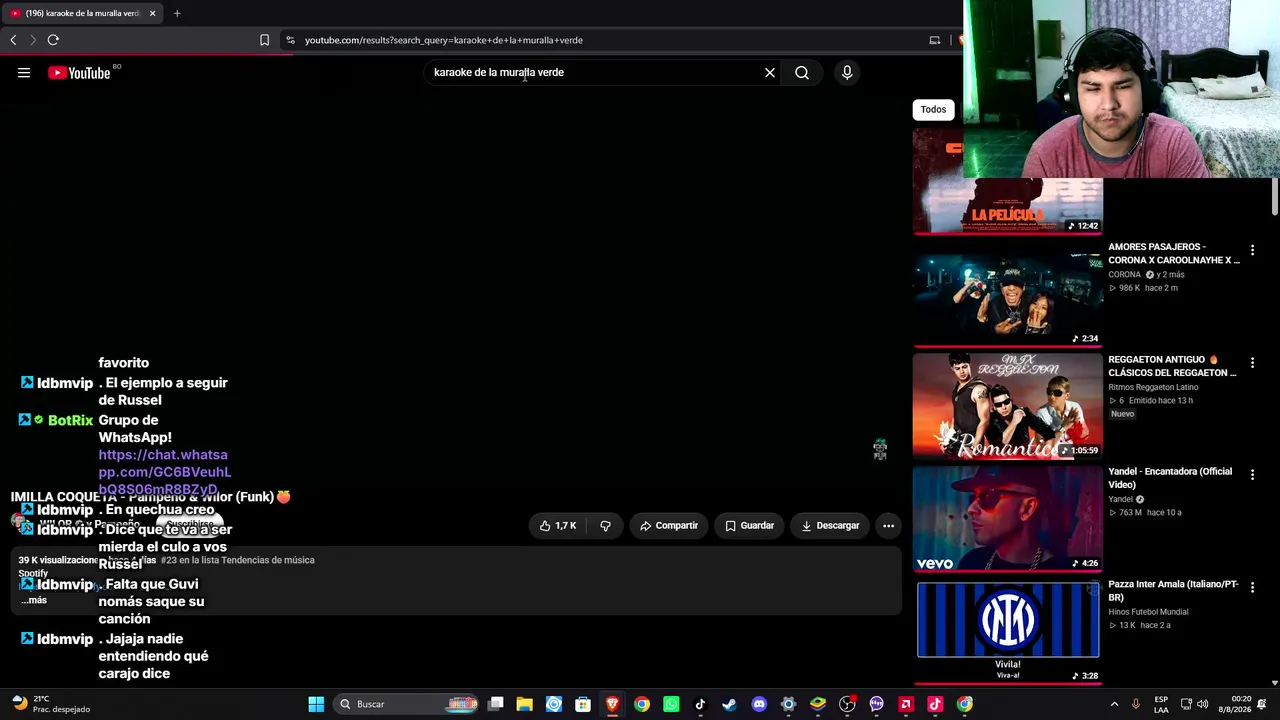
Task: Select the Todos filter chip
Action: (x=933, y=109)
